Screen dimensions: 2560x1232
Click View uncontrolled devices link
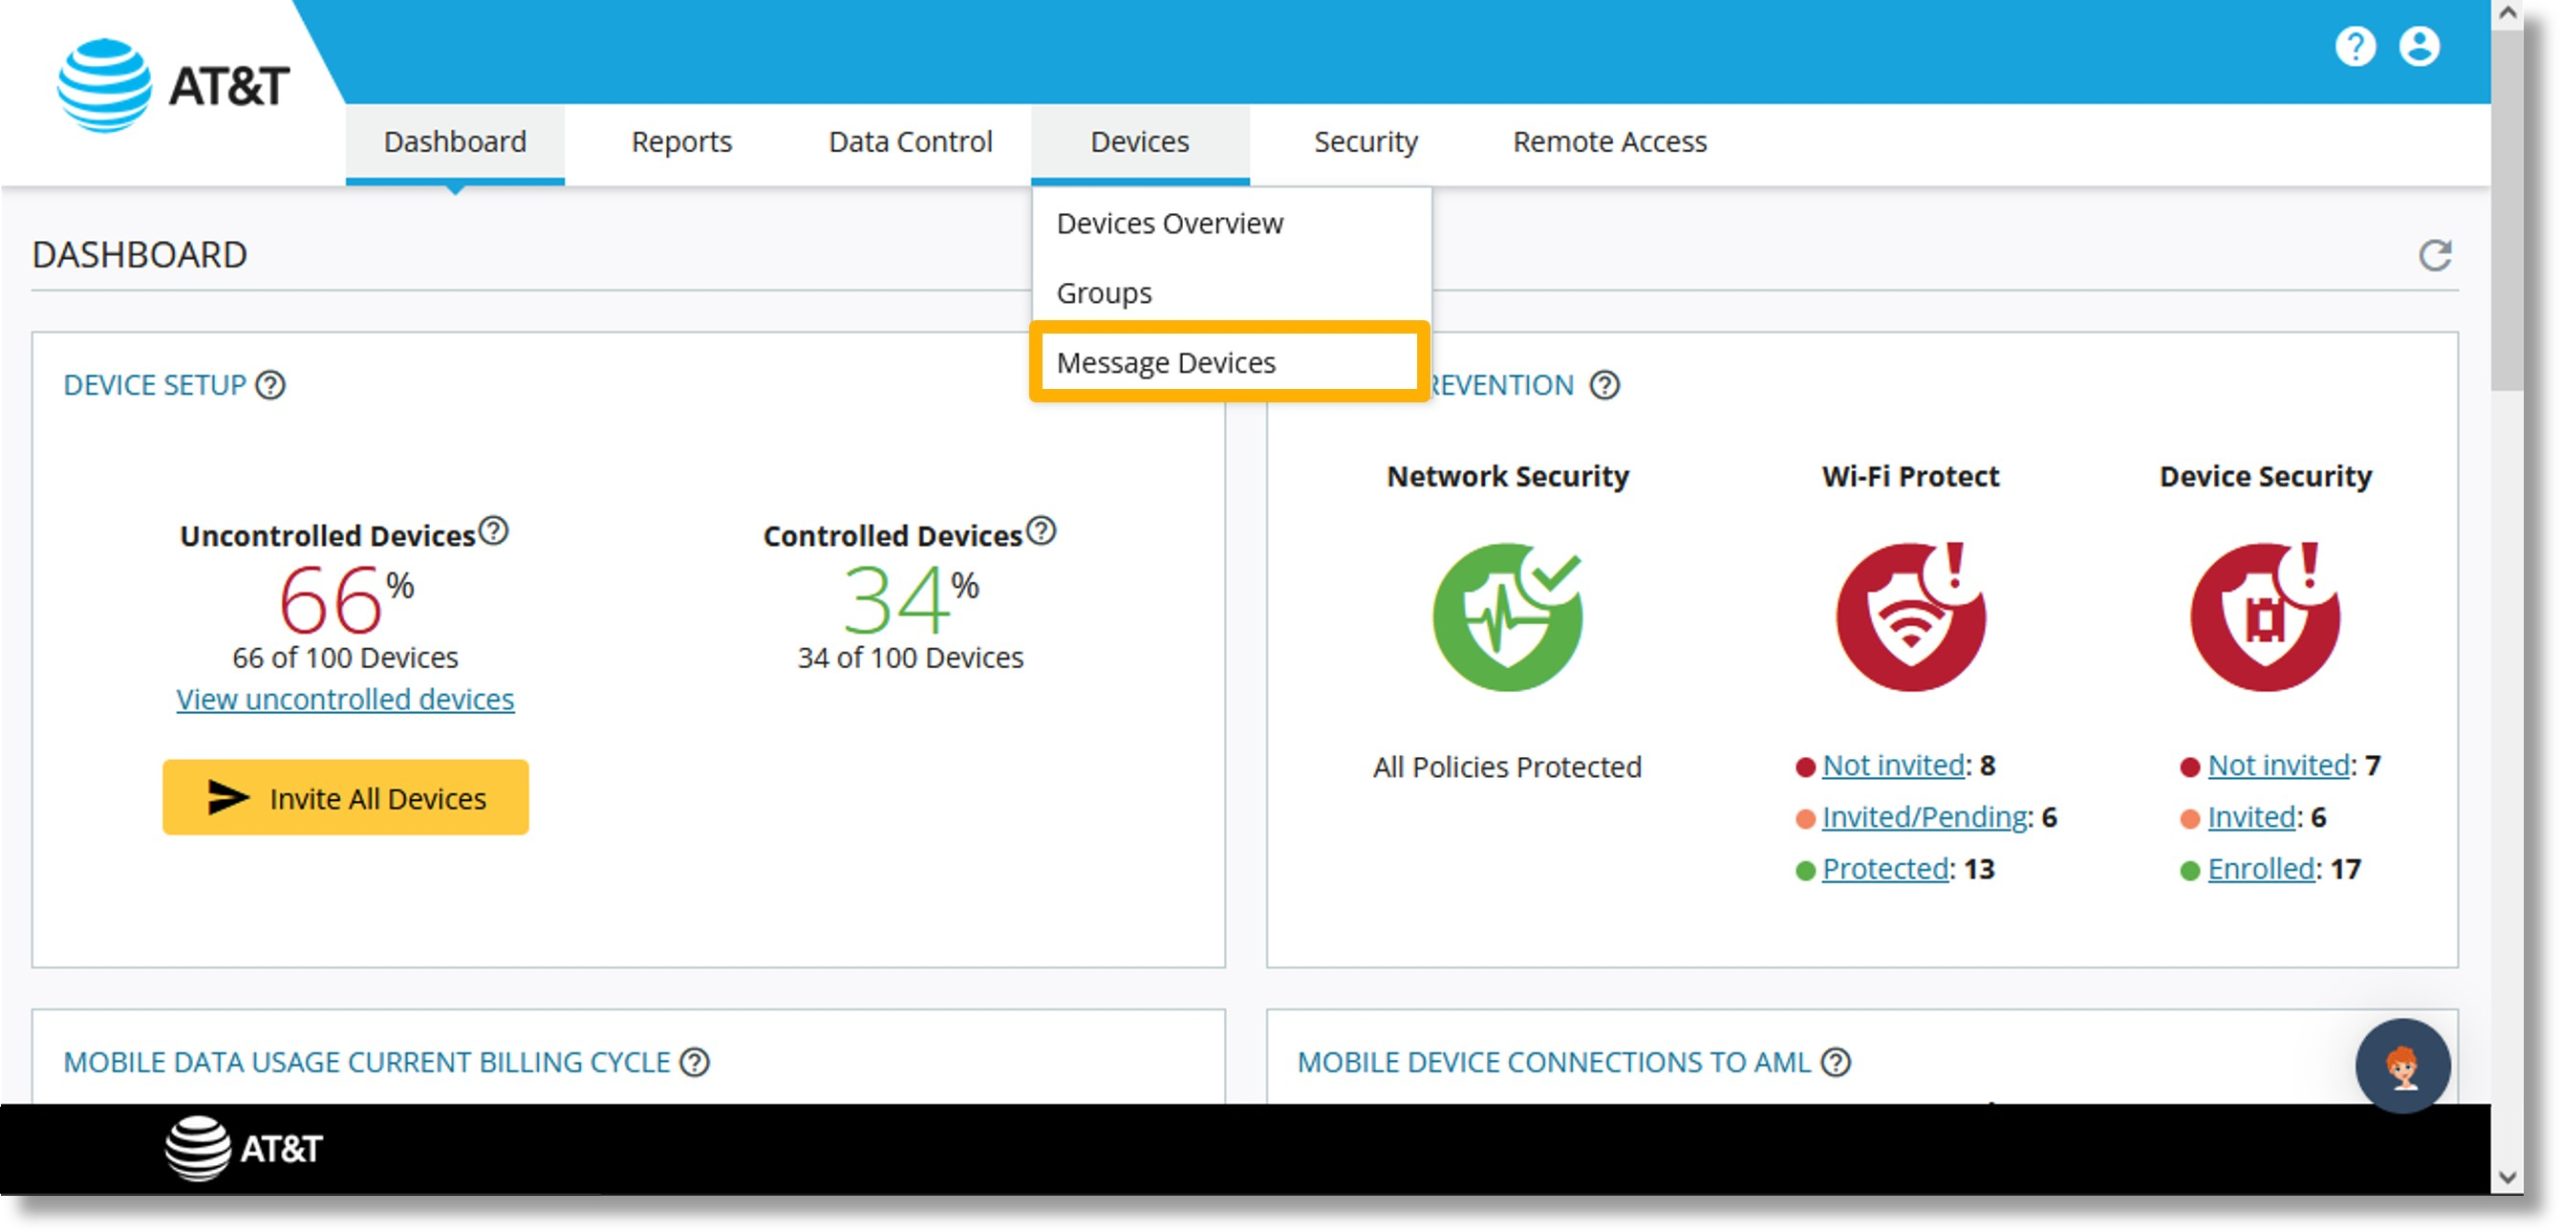[344, 697]
